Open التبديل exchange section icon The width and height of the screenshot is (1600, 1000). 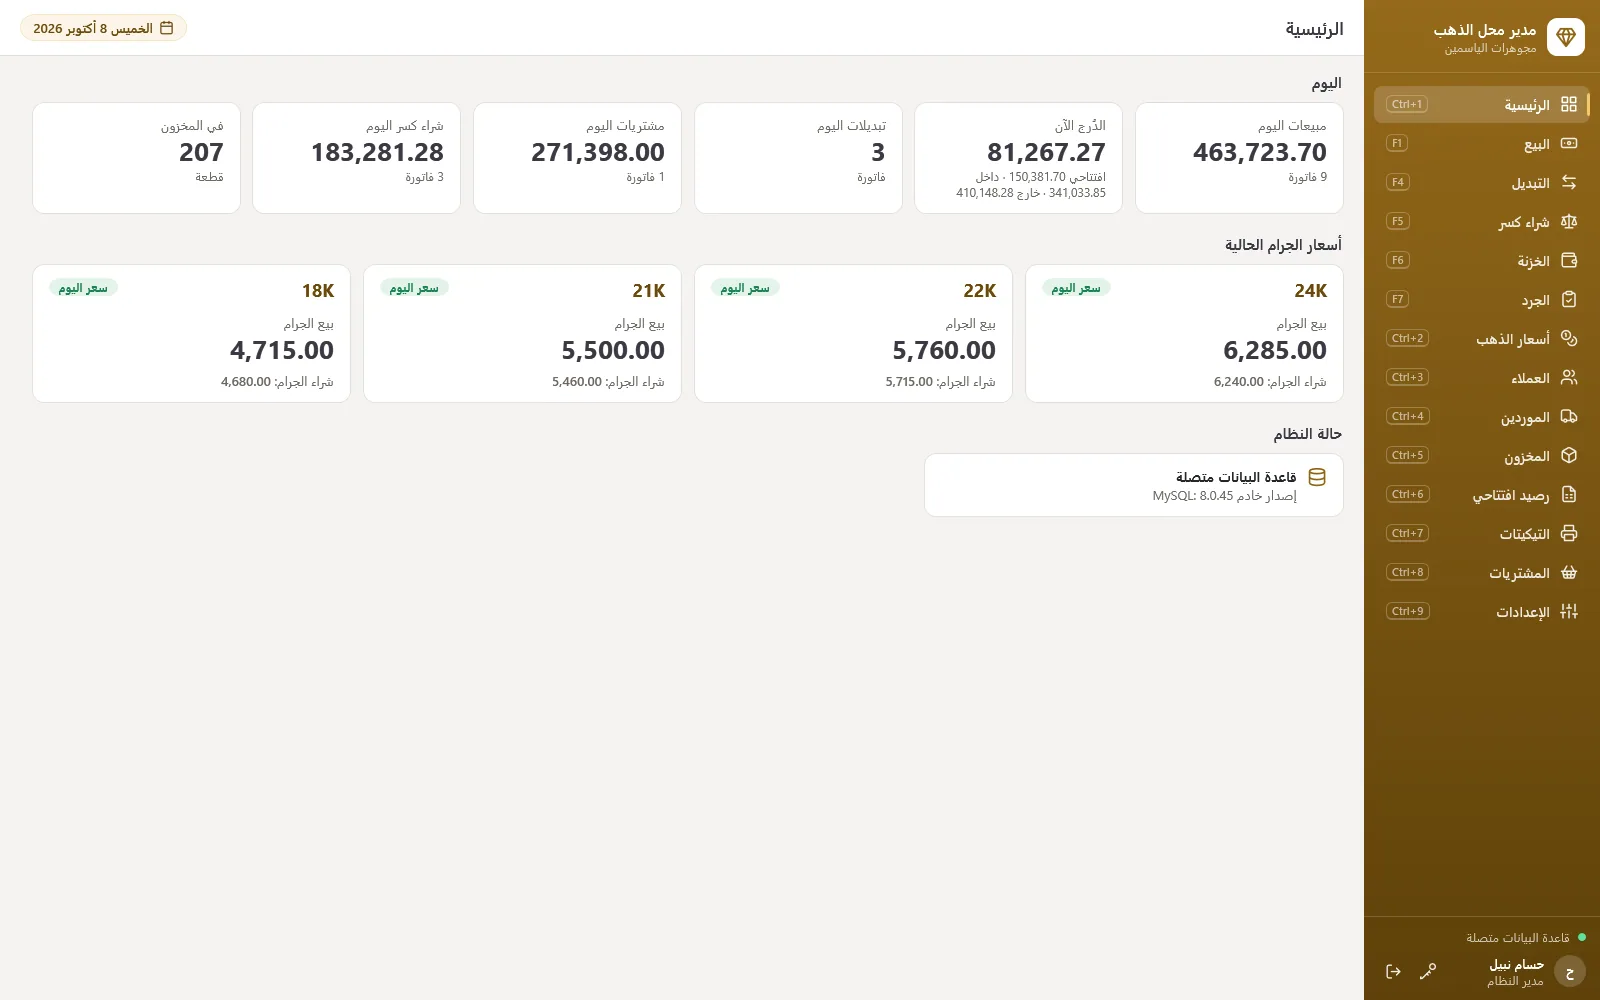(1569, 183)
